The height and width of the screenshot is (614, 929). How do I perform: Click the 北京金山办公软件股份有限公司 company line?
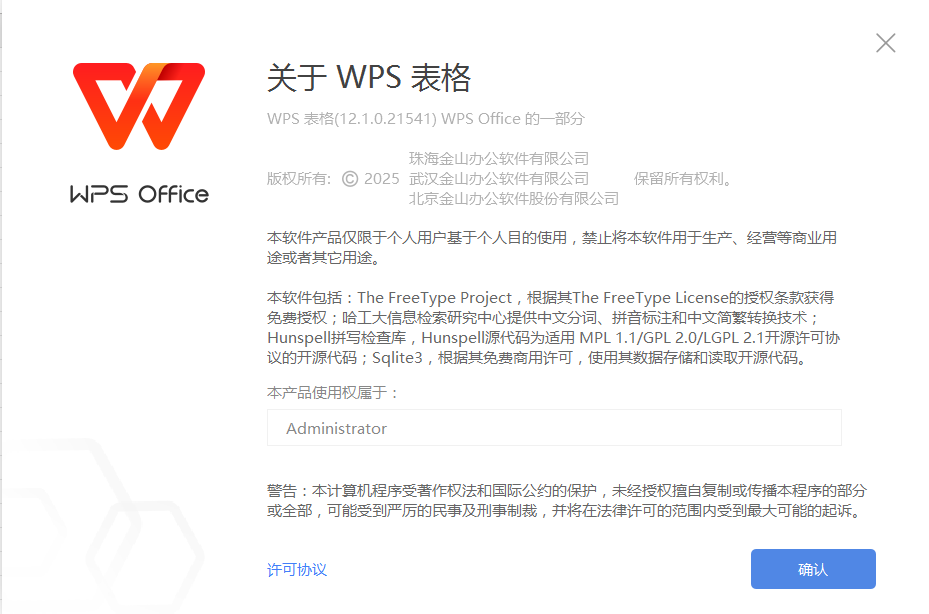click(514, 199)
